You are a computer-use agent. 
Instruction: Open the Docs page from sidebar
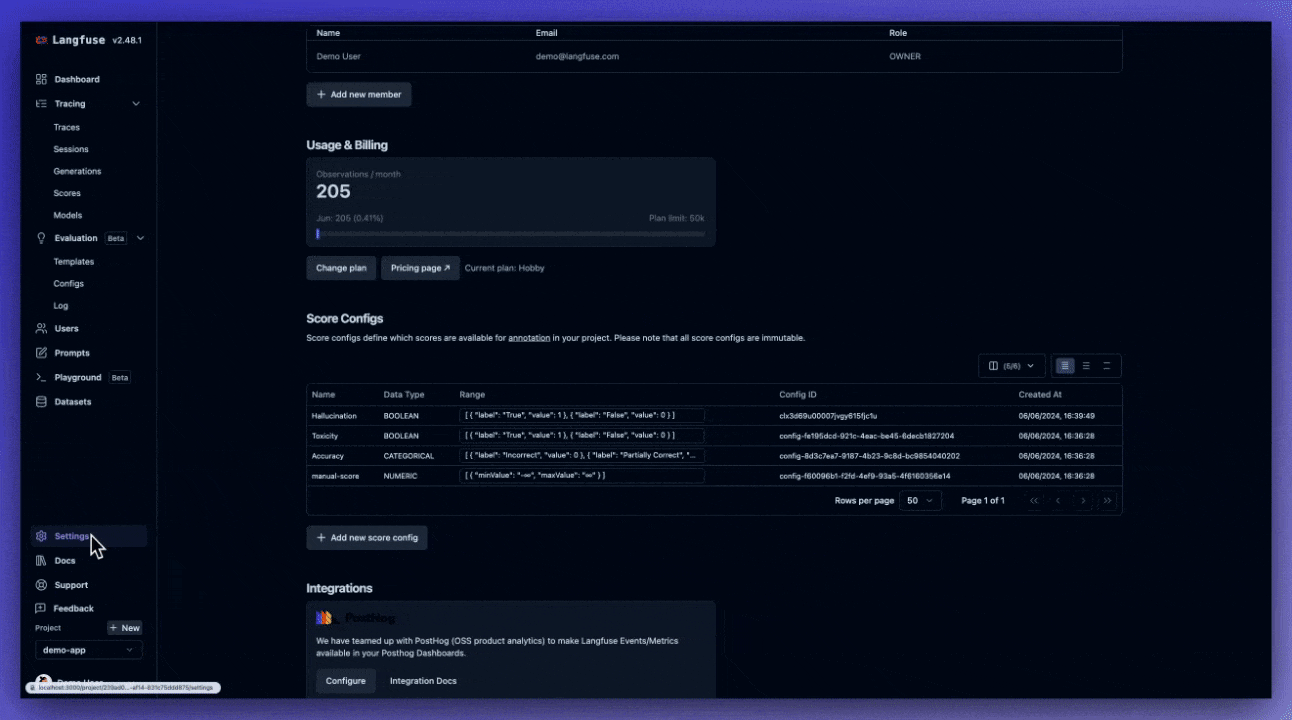click(x=64, y=560)
